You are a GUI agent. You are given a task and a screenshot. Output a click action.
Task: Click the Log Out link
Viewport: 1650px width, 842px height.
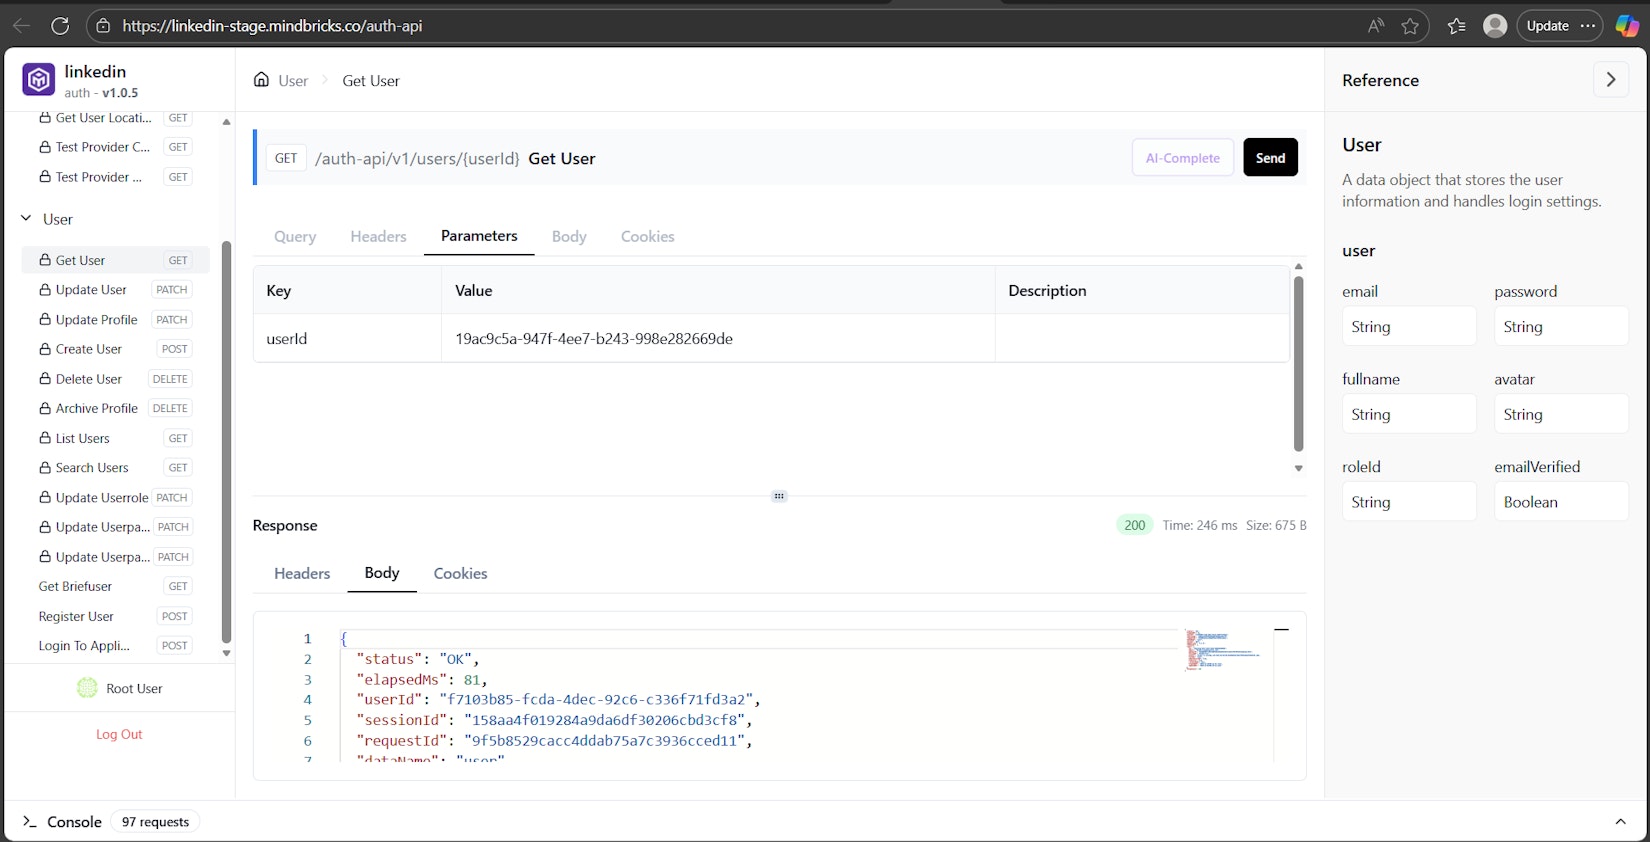119,734
